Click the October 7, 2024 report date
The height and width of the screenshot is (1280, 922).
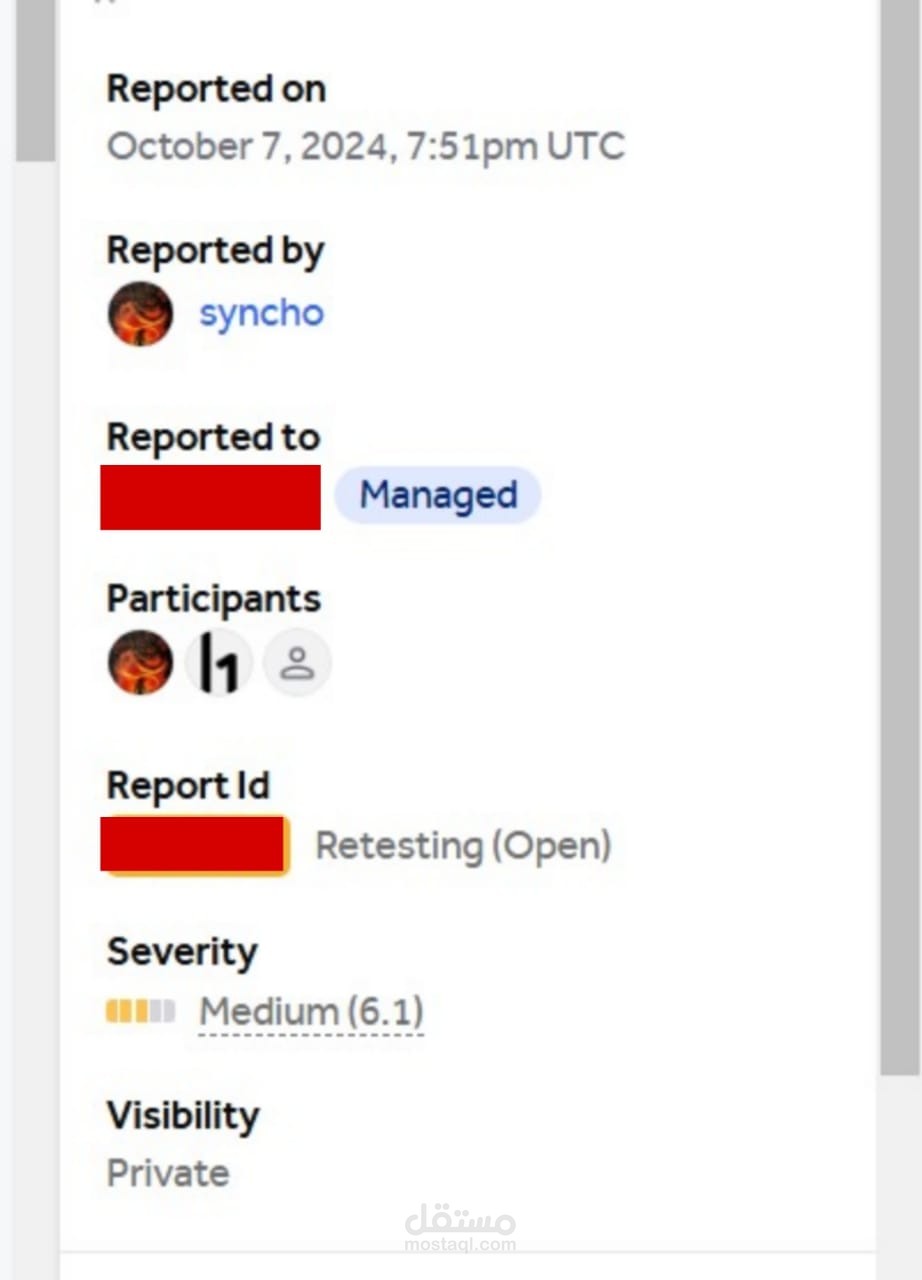coord(365,147)
